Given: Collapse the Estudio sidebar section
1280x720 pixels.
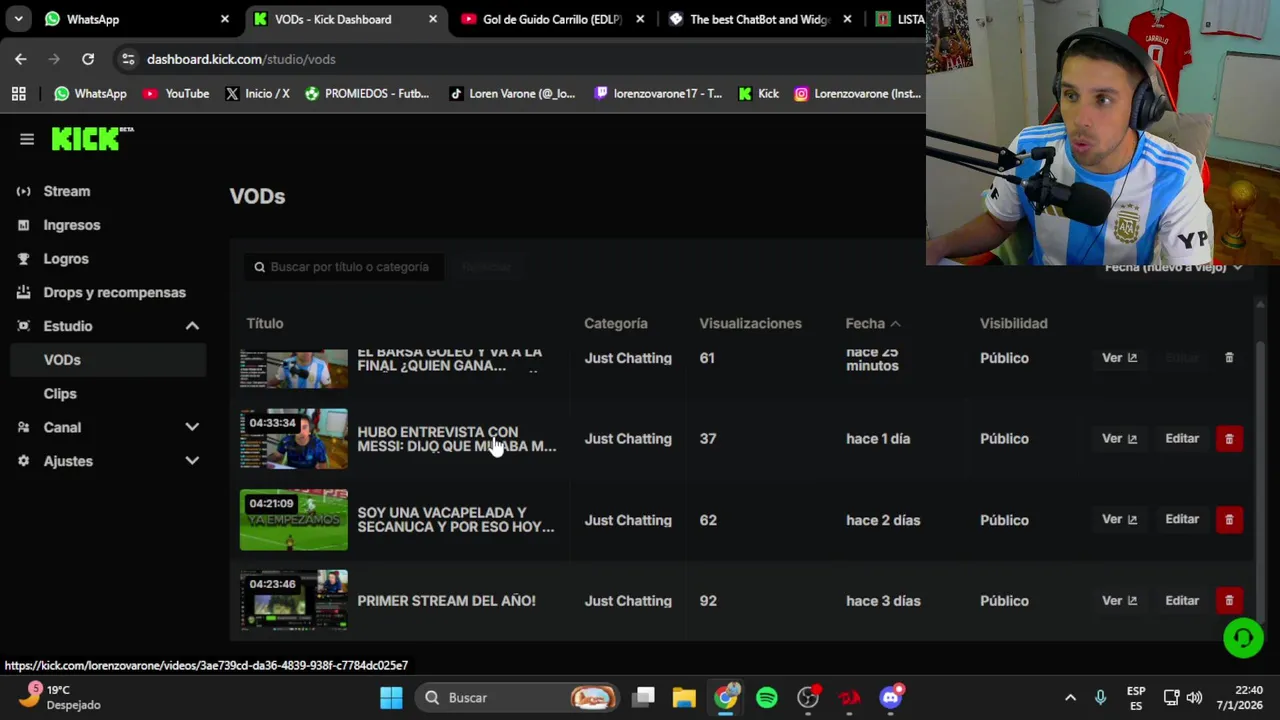Looking at the screenshot, I should tap(192, 326).
